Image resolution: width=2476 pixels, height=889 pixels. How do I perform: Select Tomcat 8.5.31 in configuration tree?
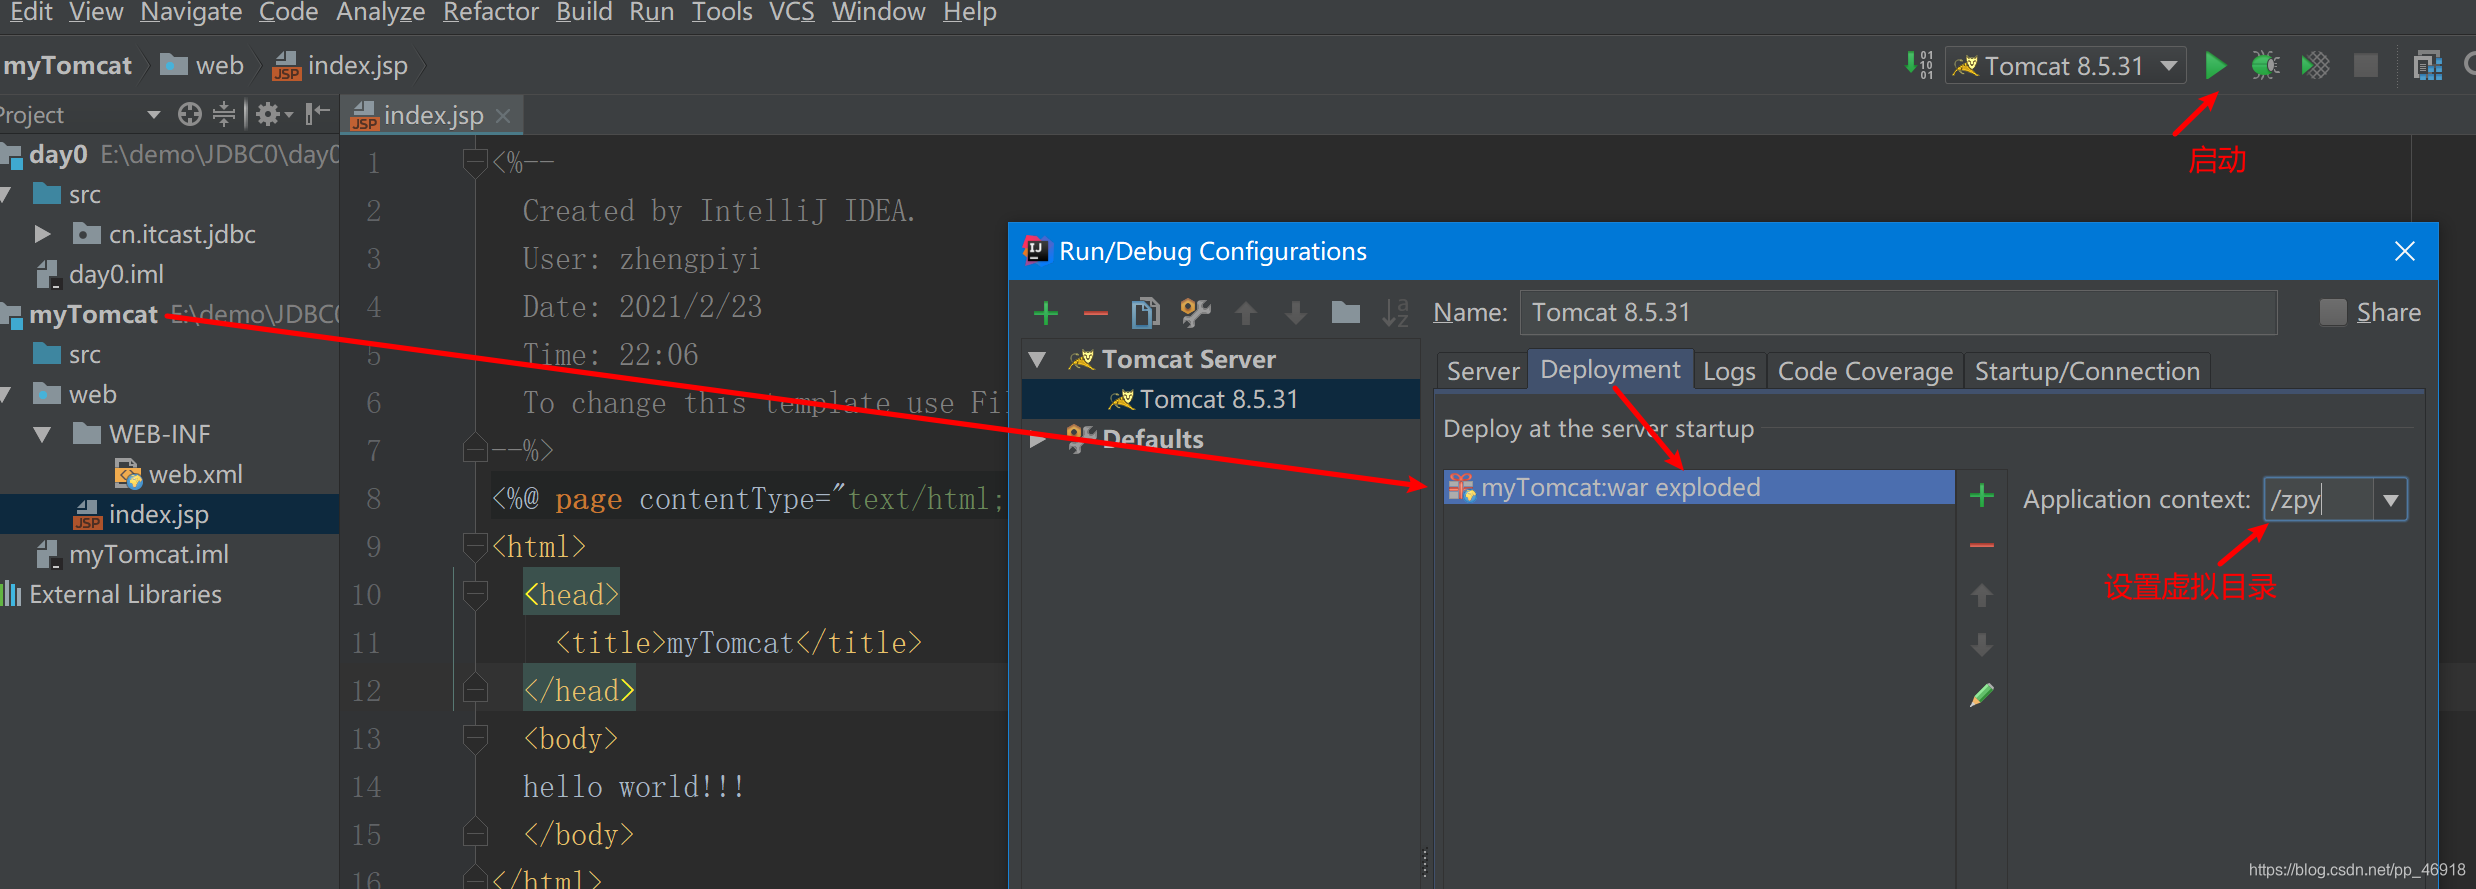pos(1220,399)
